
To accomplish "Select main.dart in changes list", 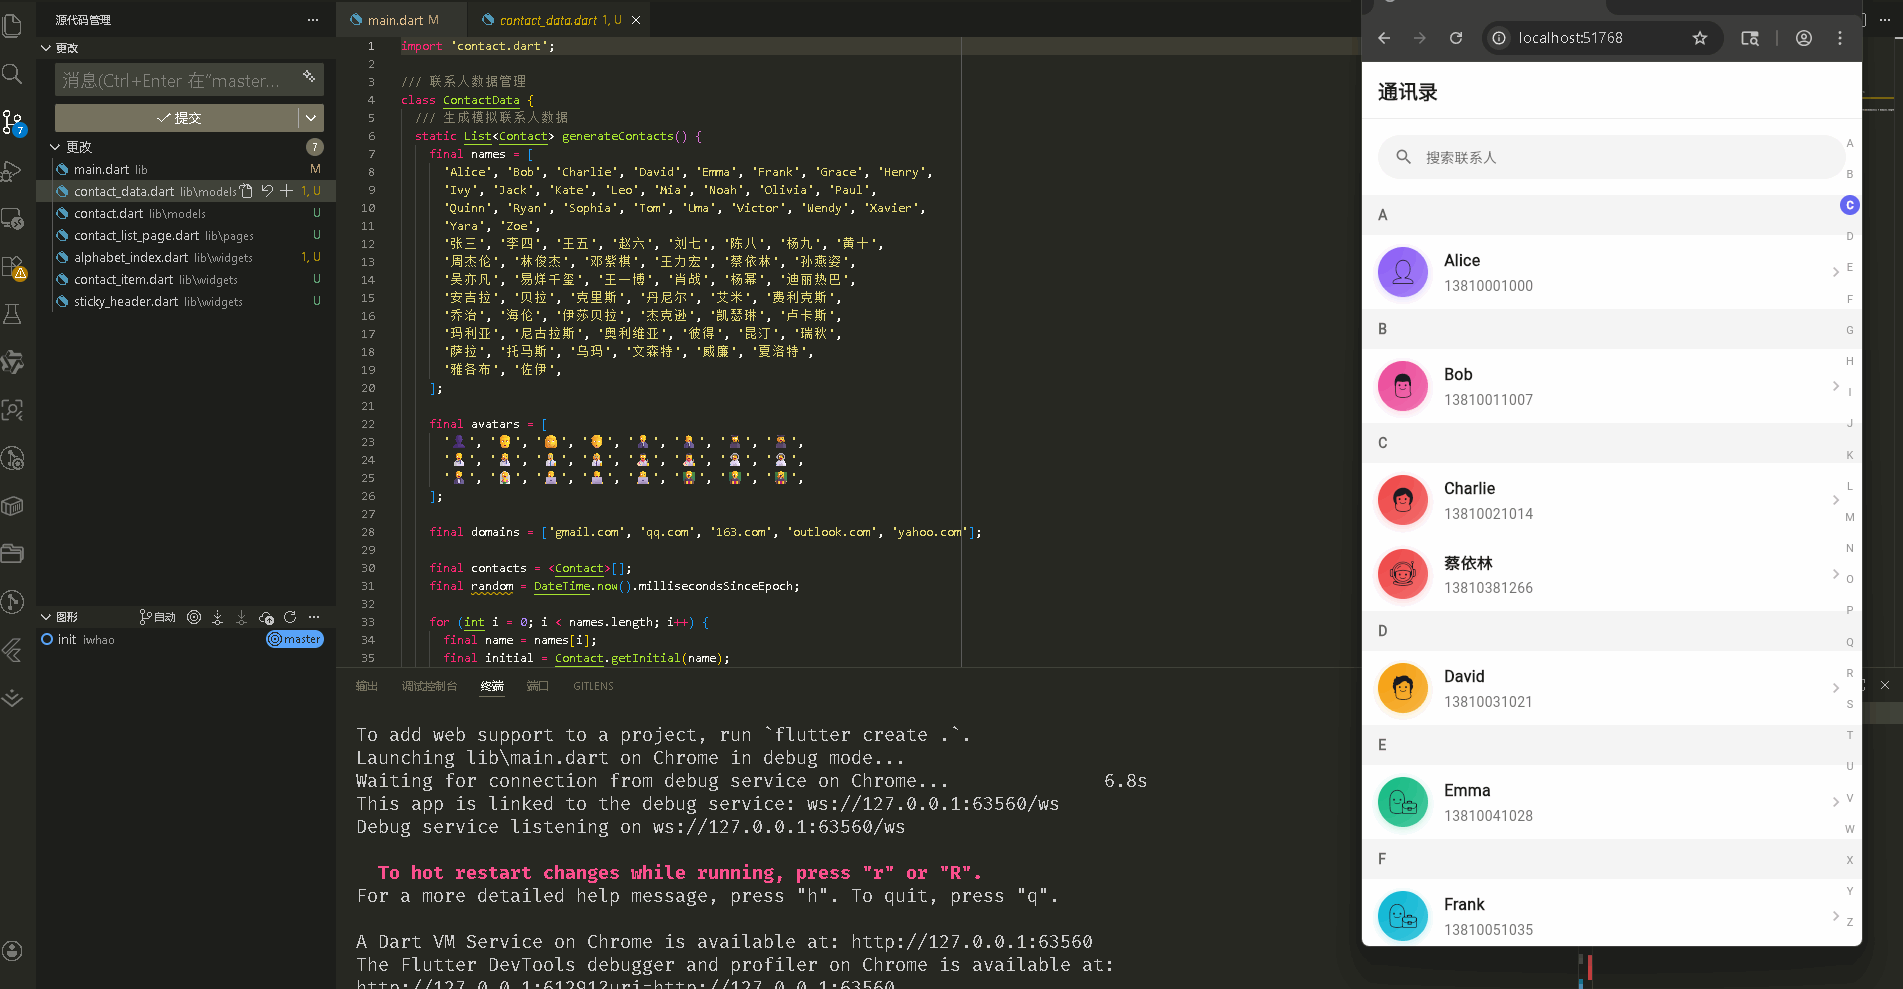I will (186, 169).
